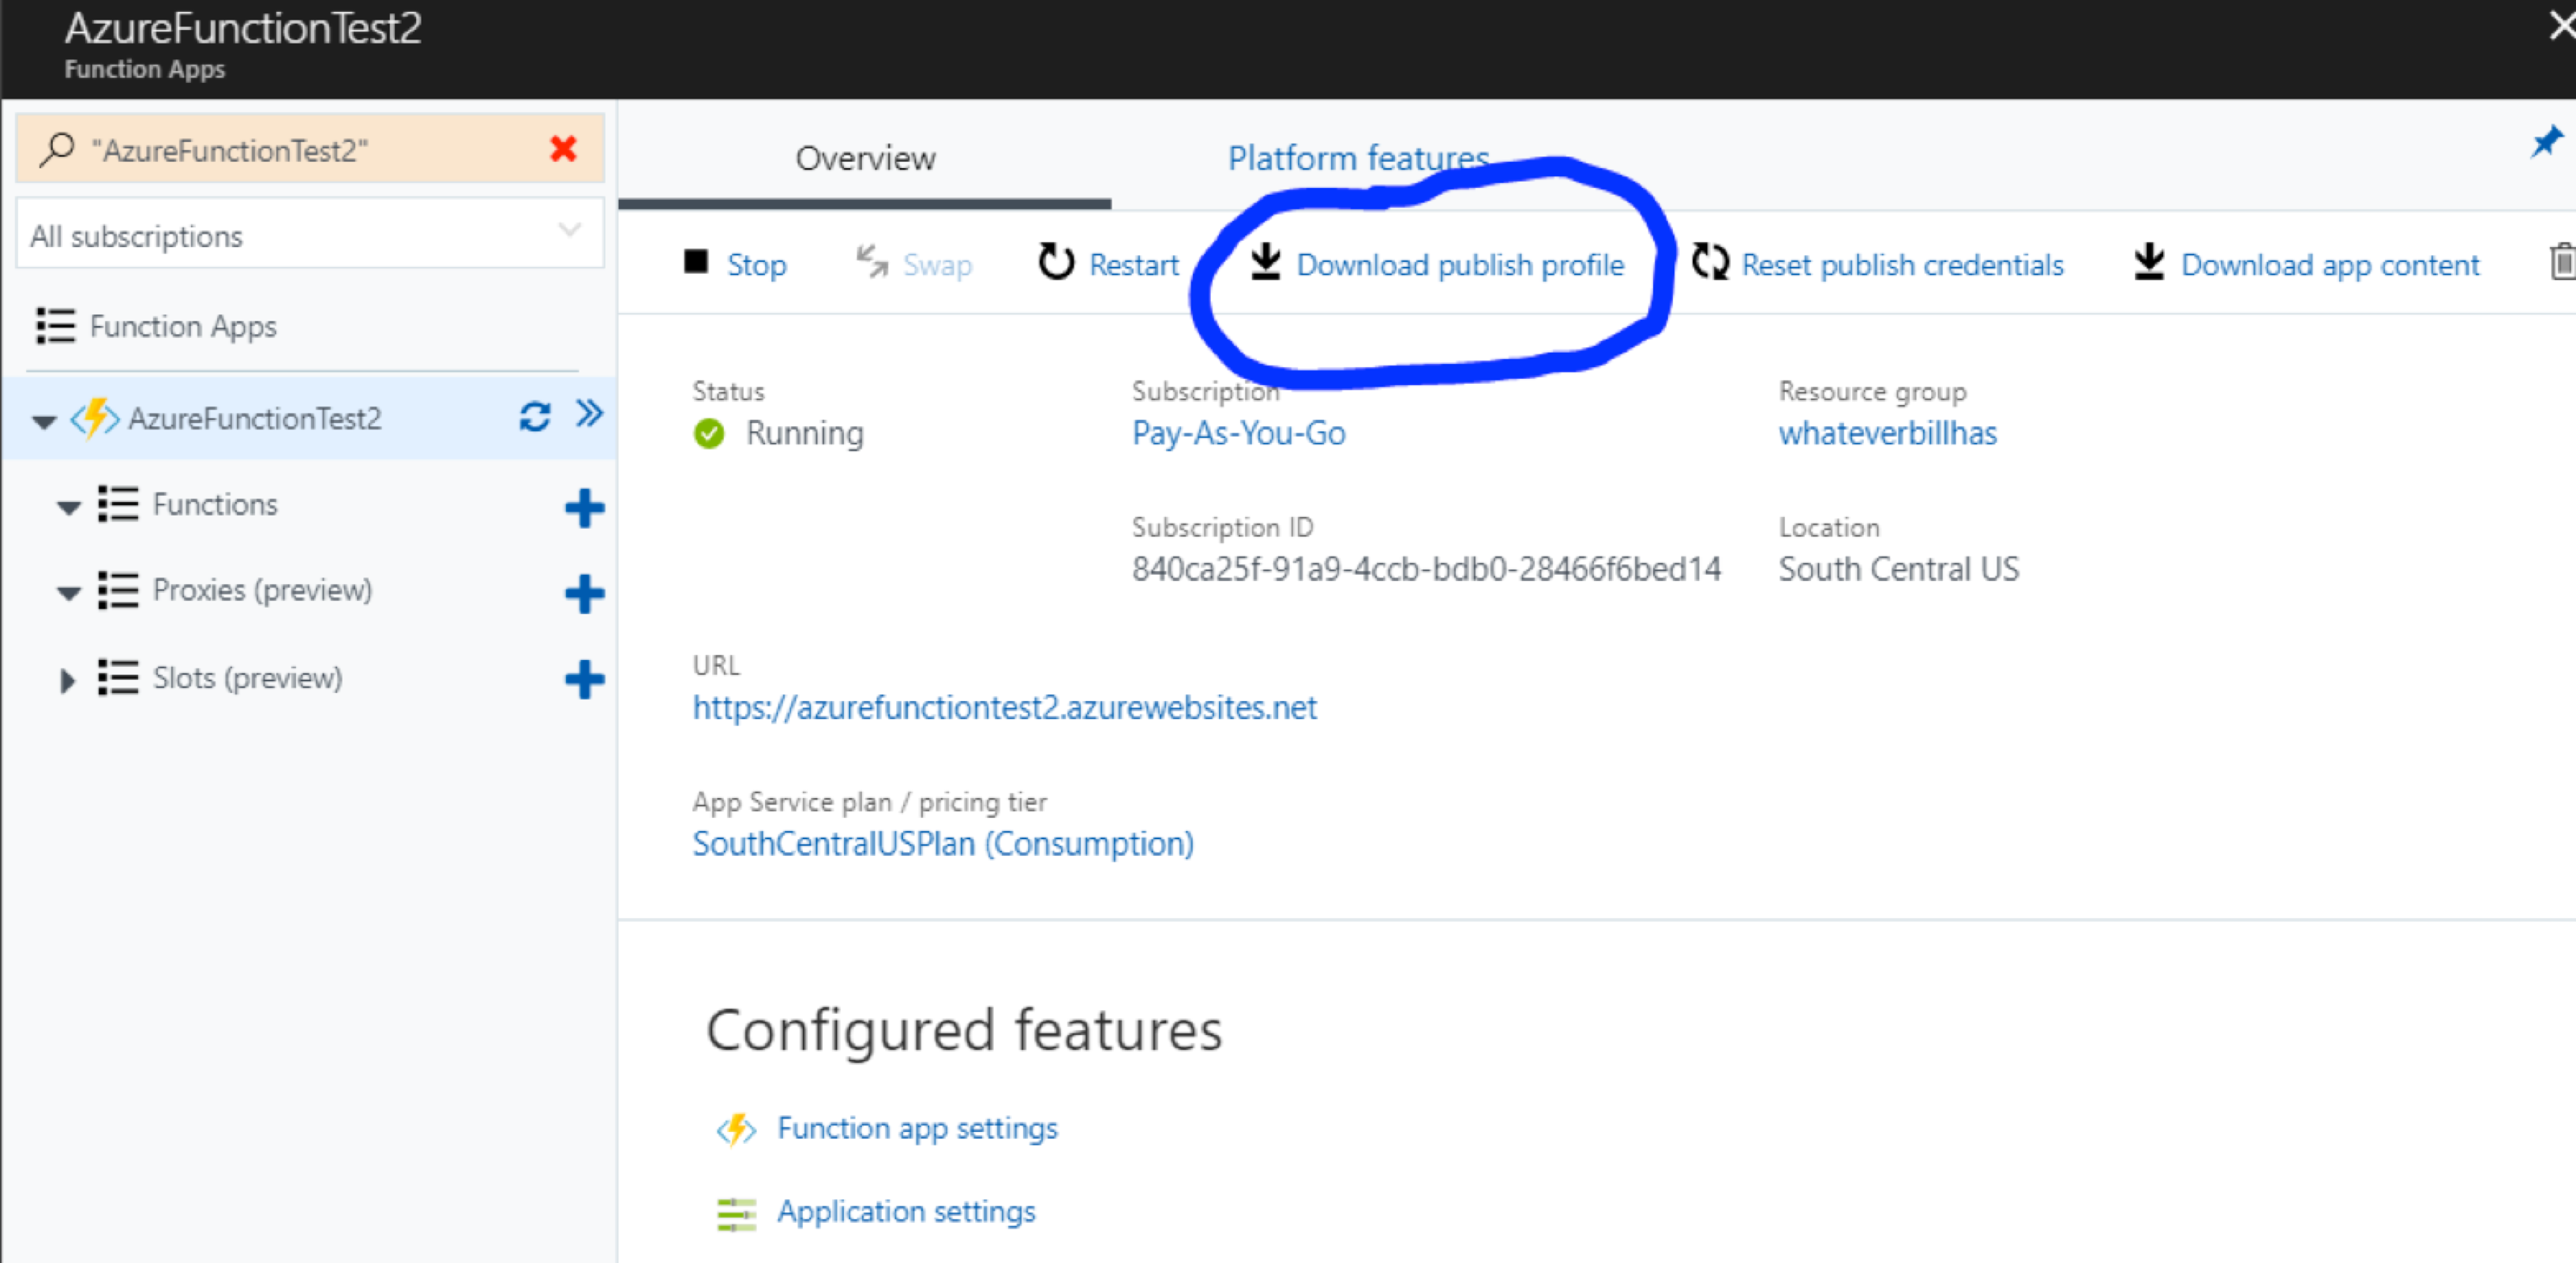
Task: Click the Download app content arrow icon
Action: (2149, 262)
